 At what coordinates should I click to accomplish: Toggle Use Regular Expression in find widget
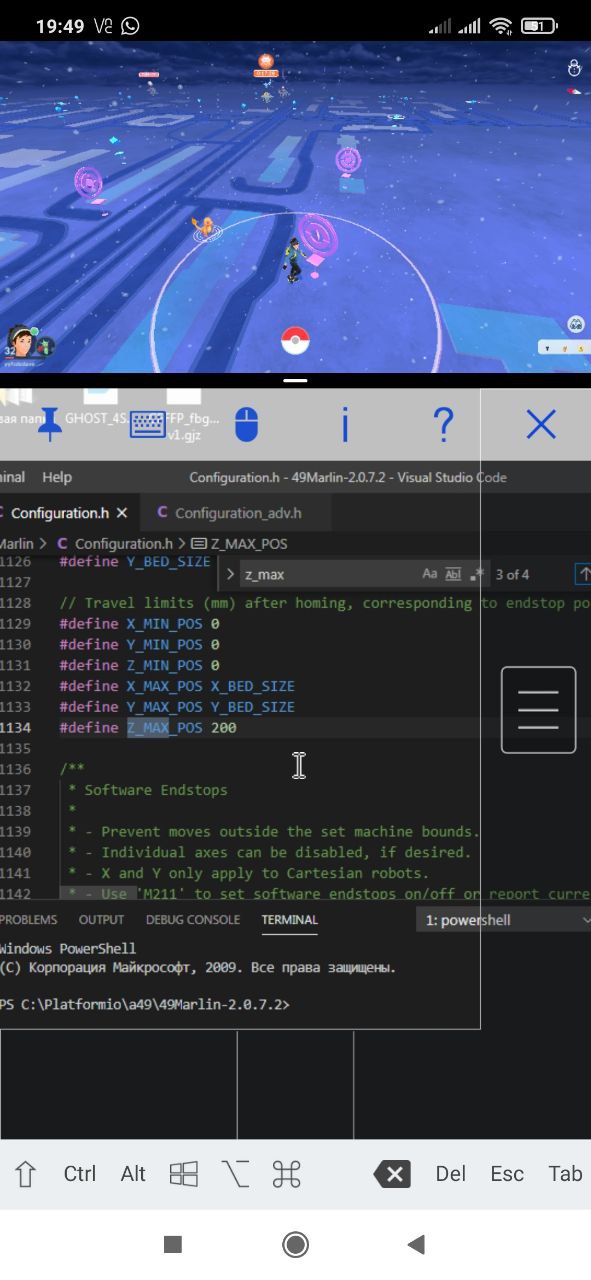pos(476,574)
